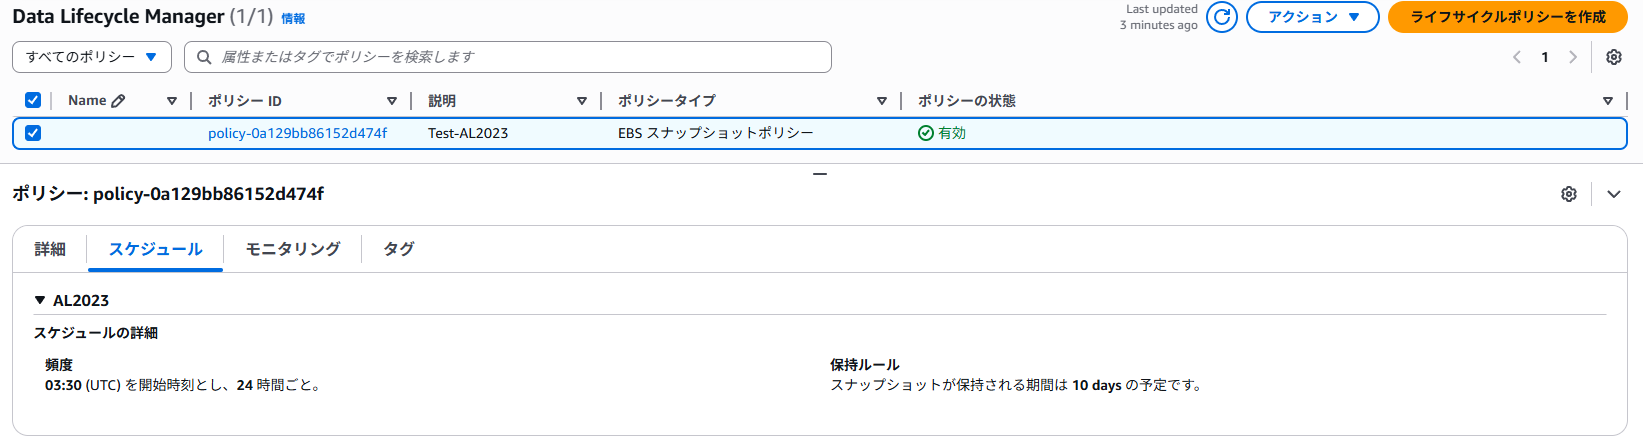Sort by ポリシータイプ column arrow

point(882,101)
